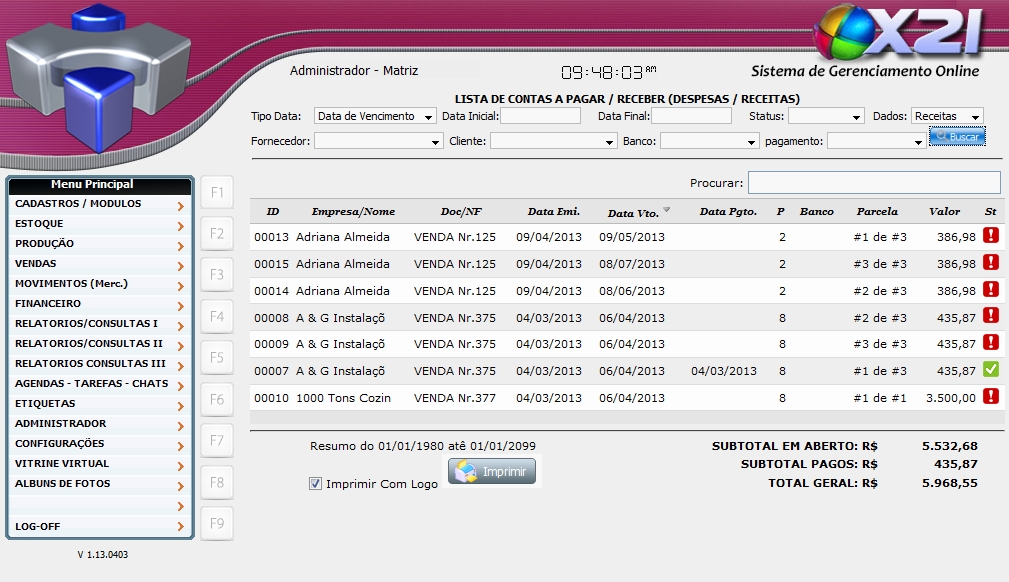Sort the list by the Data Vto. column
The image size is (1009, 582).
pos(634,212)
